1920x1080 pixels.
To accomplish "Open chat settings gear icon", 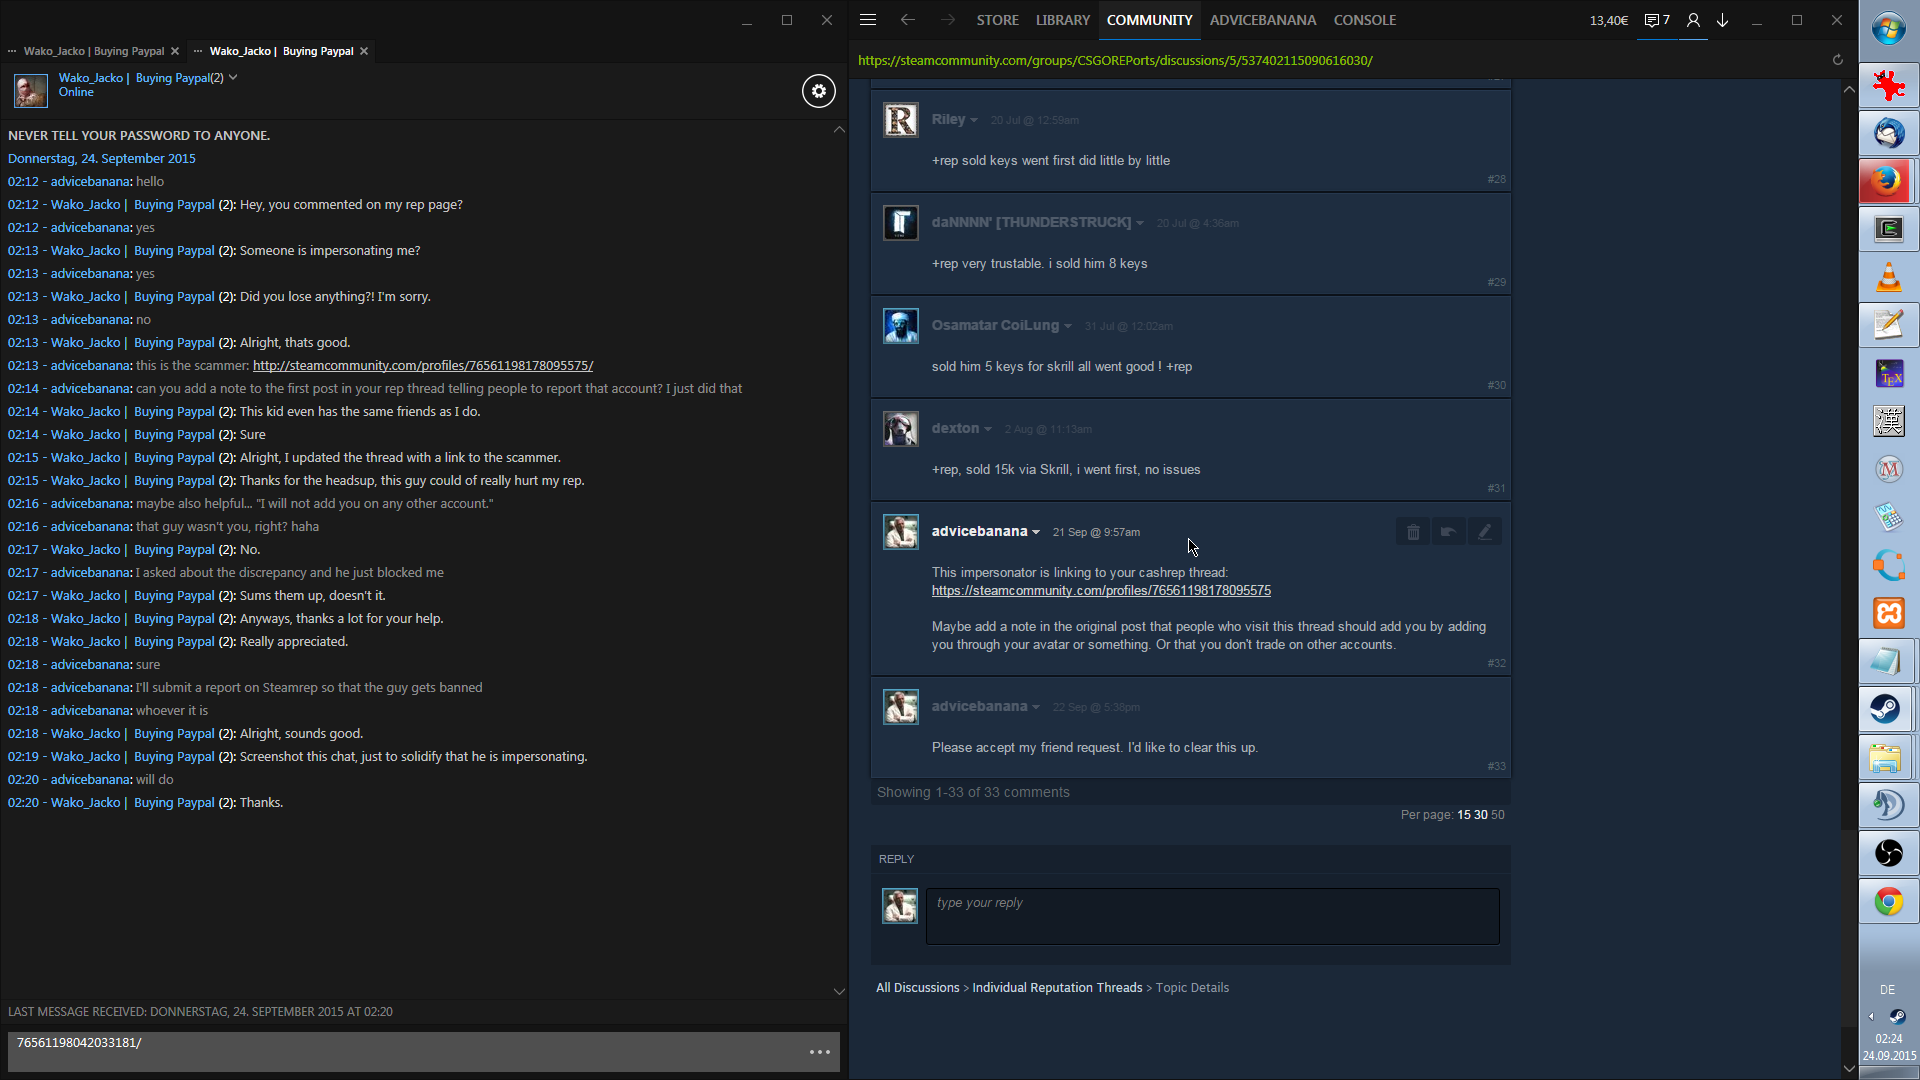I will click(818, 91).
